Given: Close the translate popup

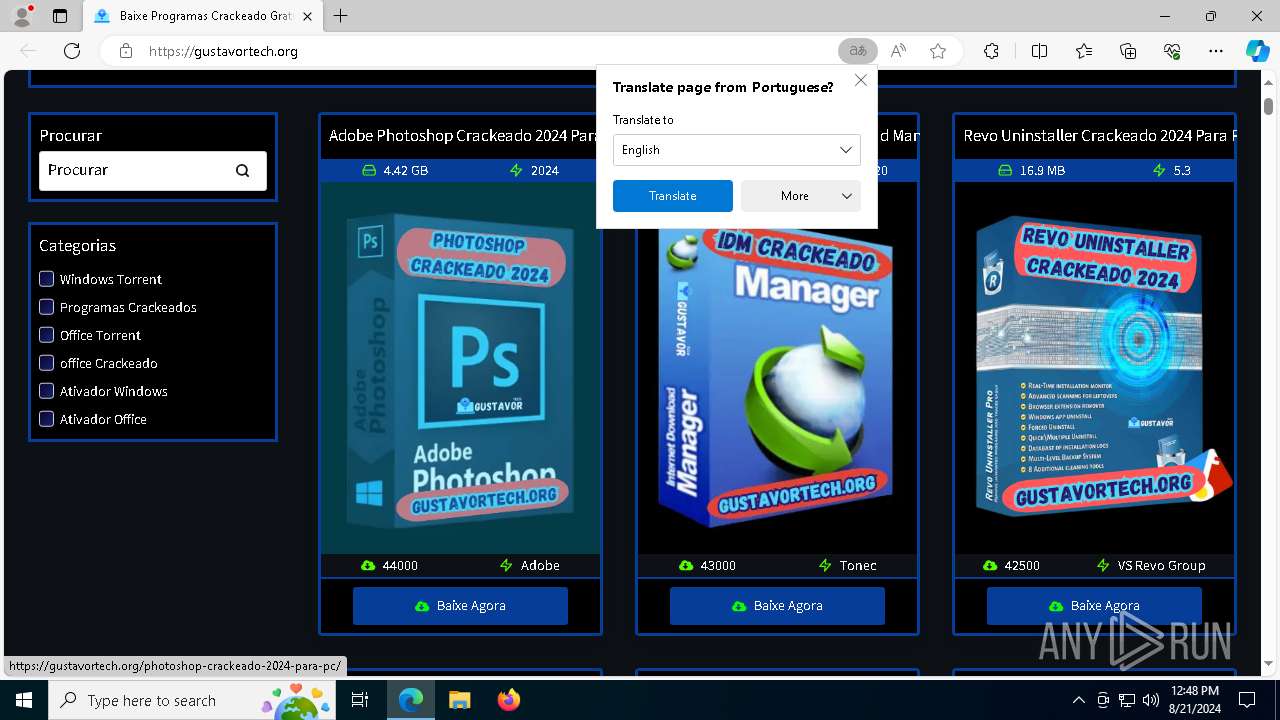Looking at the screenshot, I should point(861,80).
